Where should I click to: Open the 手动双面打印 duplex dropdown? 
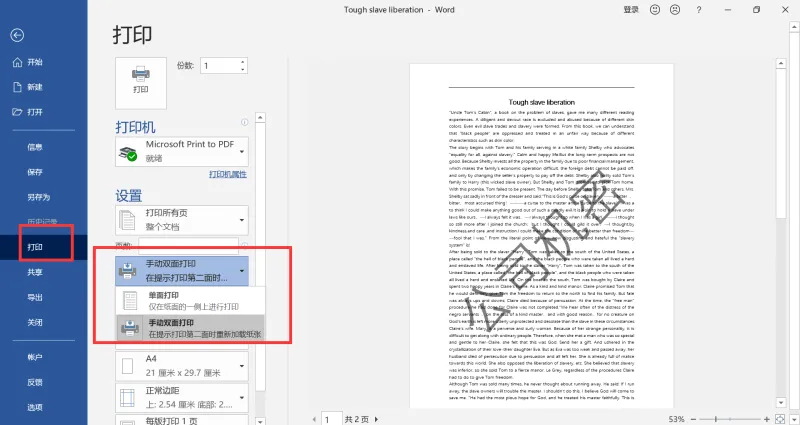182,271
